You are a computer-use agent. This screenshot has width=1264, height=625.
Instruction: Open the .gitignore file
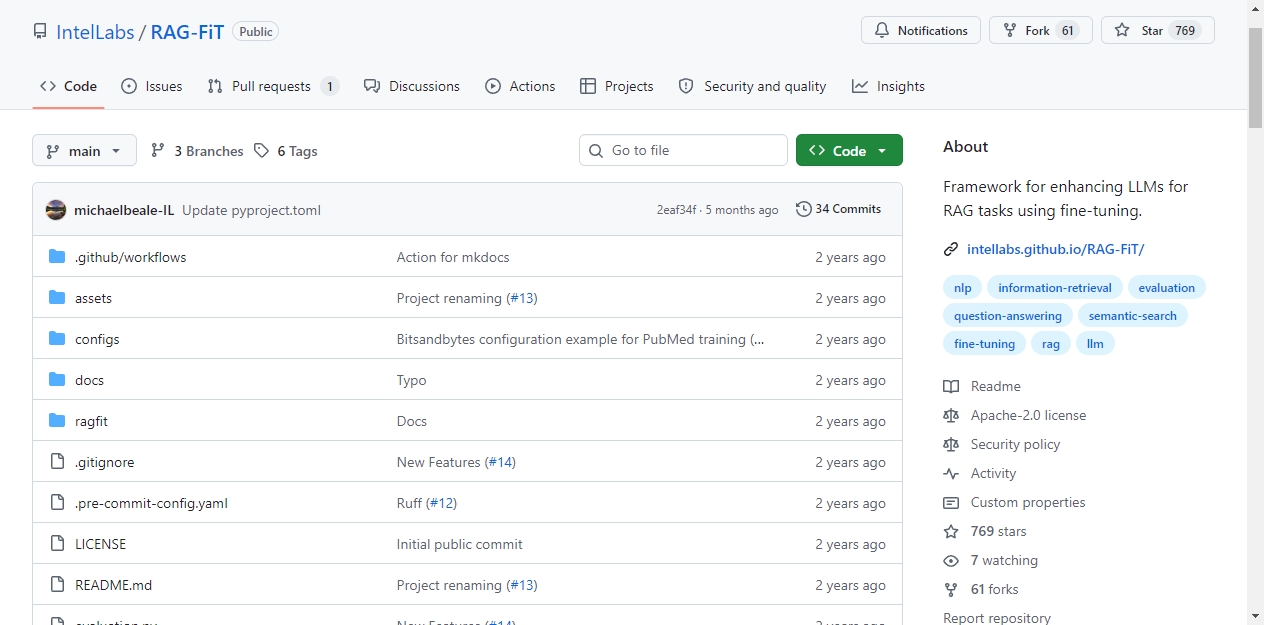point(104,462)
